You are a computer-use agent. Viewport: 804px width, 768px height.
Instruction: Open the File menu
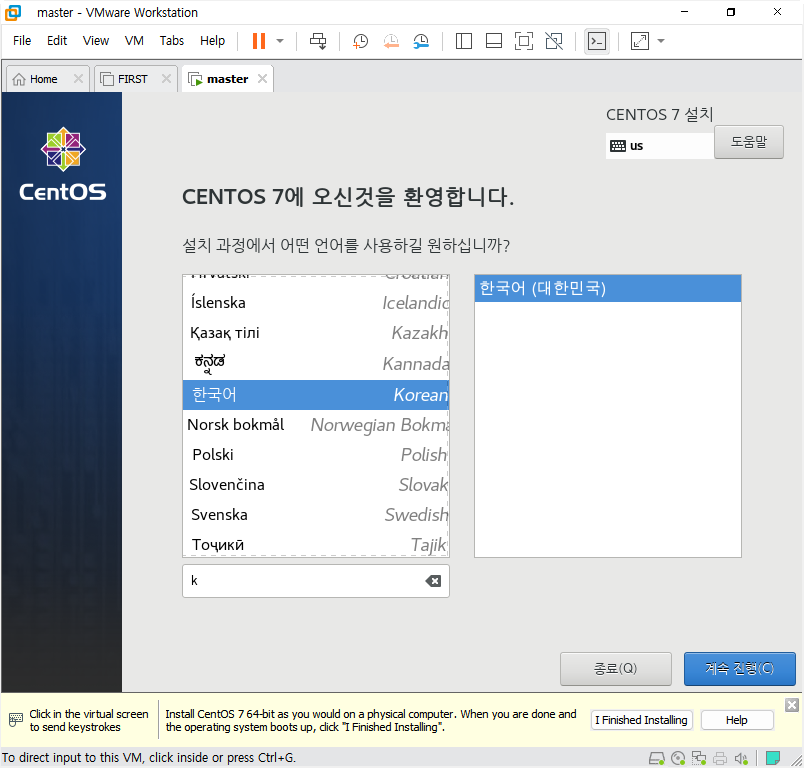[x=22, y=41]
